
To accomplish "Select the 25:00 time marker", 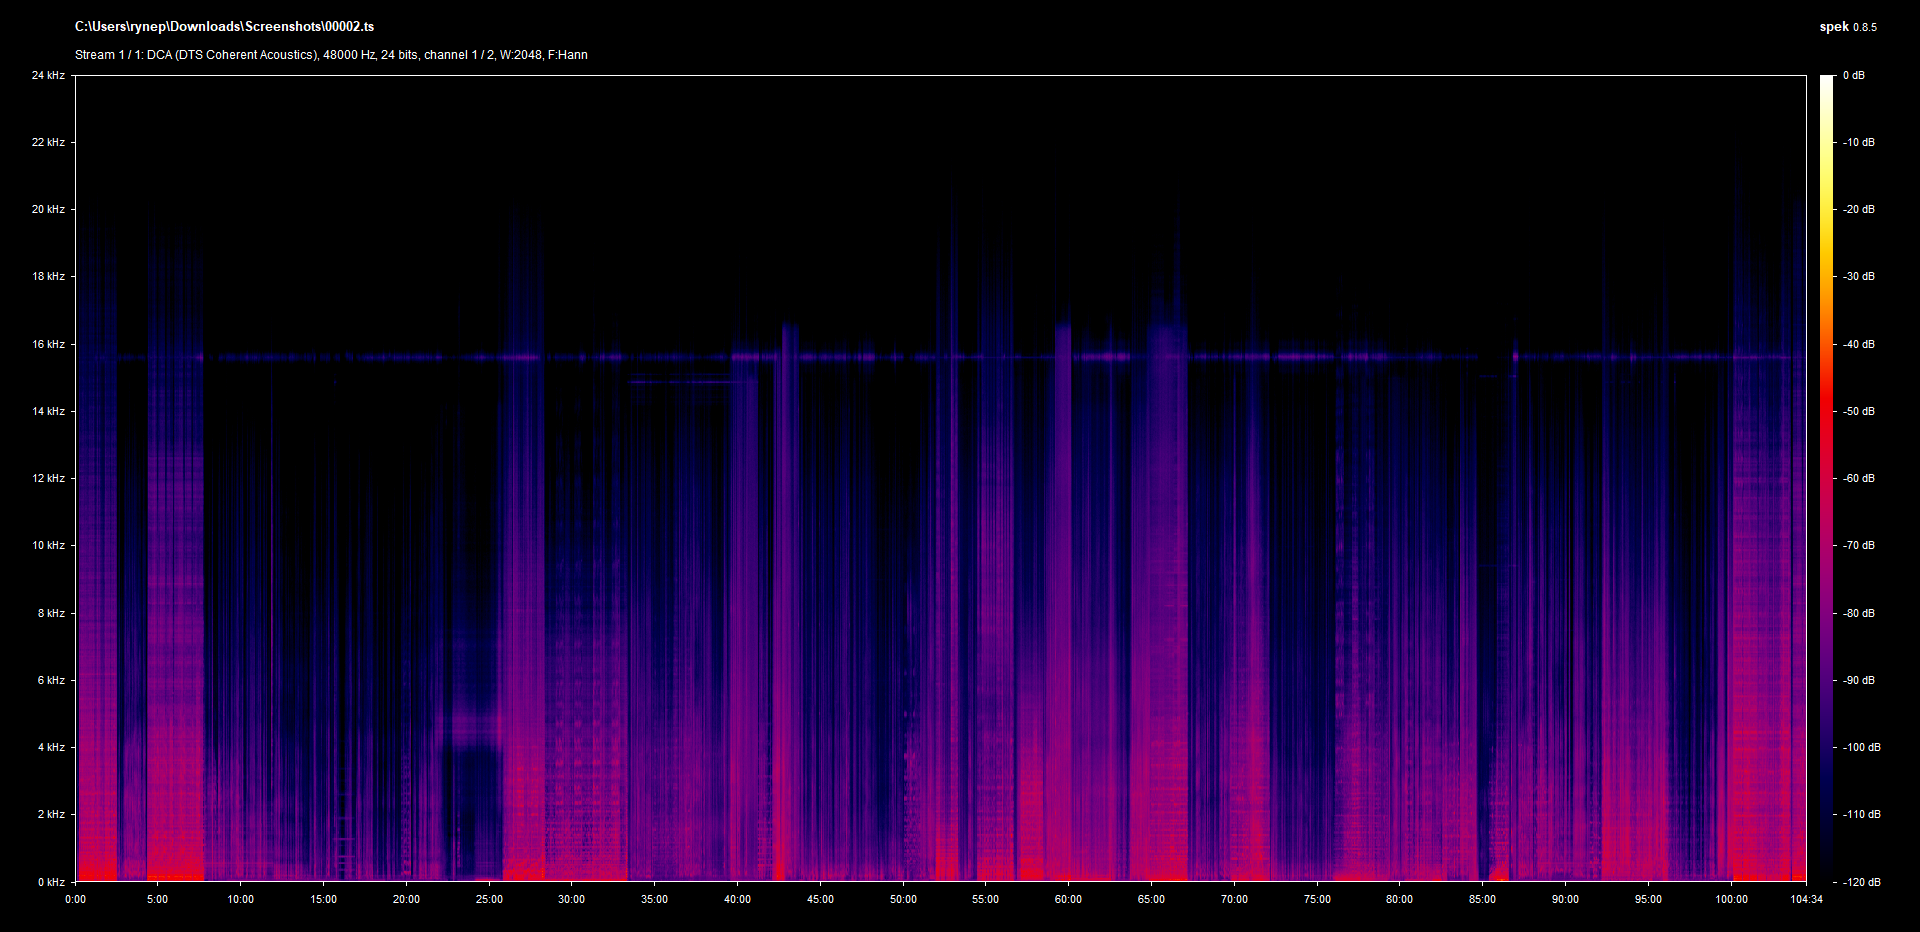I will click(489, 899).
